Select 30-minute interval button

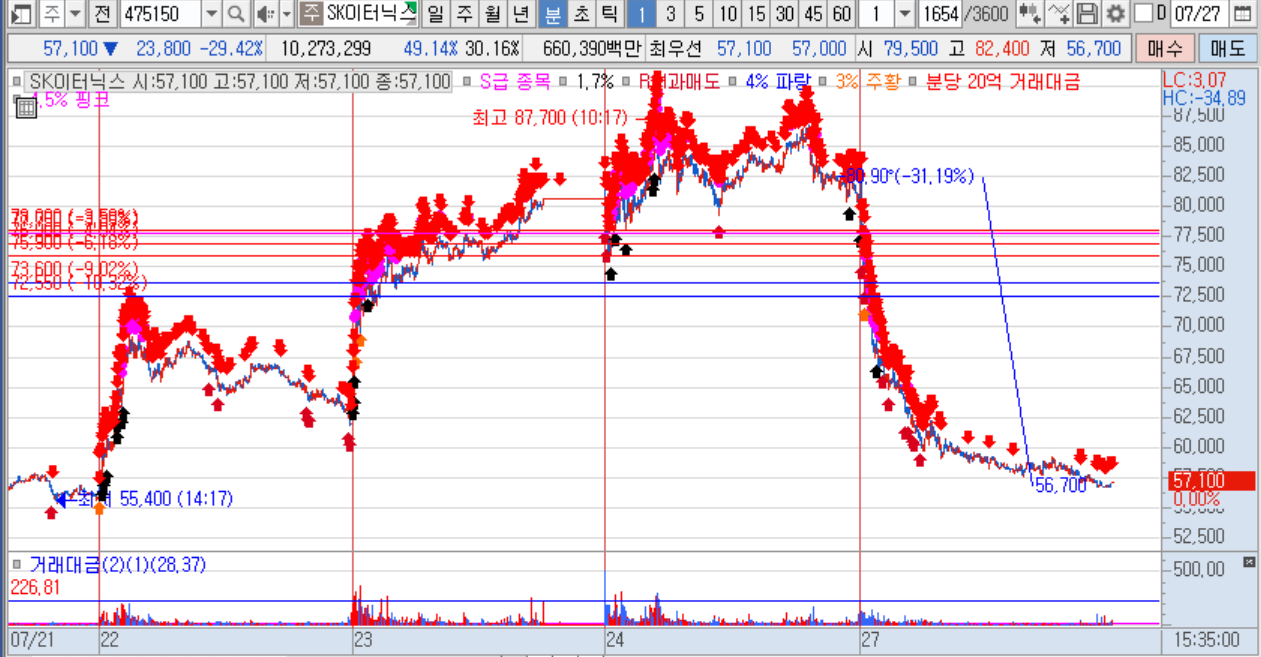click(x=786, y=14)
